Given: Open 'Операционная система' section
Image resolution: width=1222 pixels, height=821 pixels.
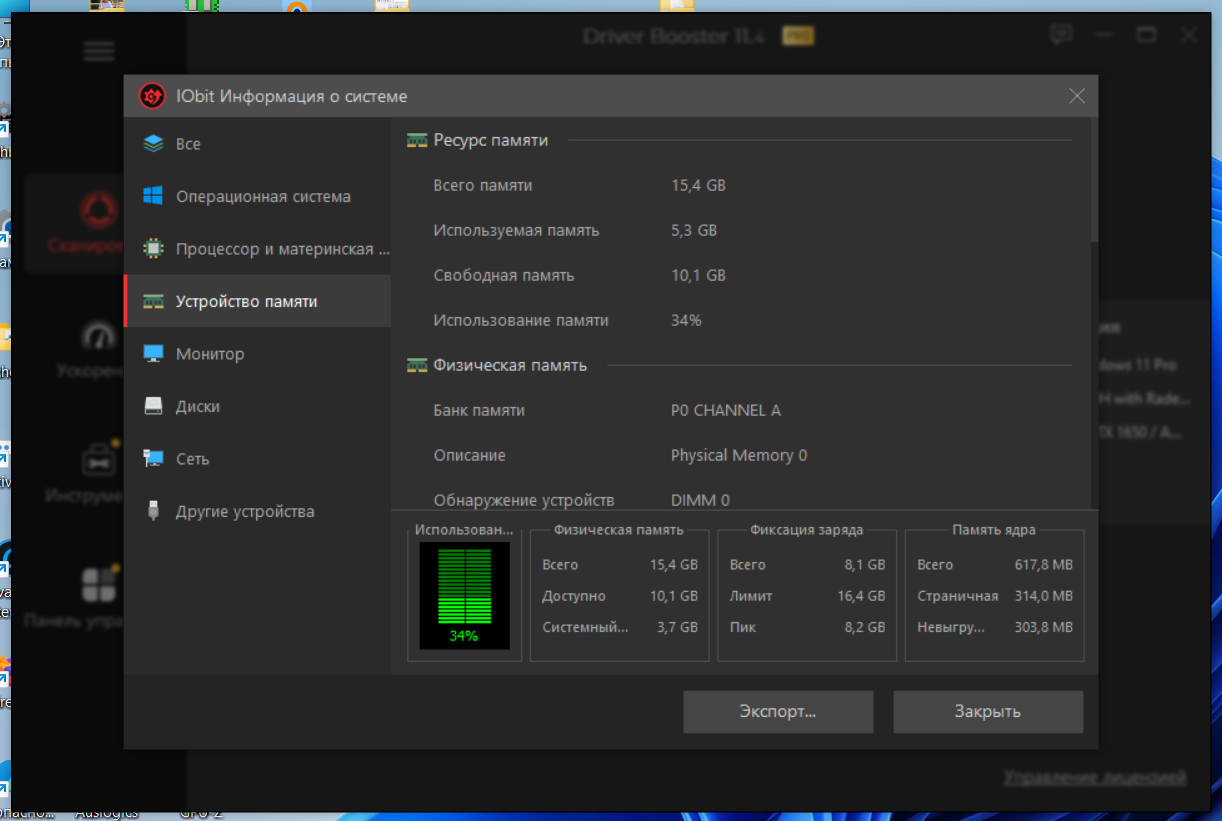Looking at the screenshot, I should tap(257, 196).
